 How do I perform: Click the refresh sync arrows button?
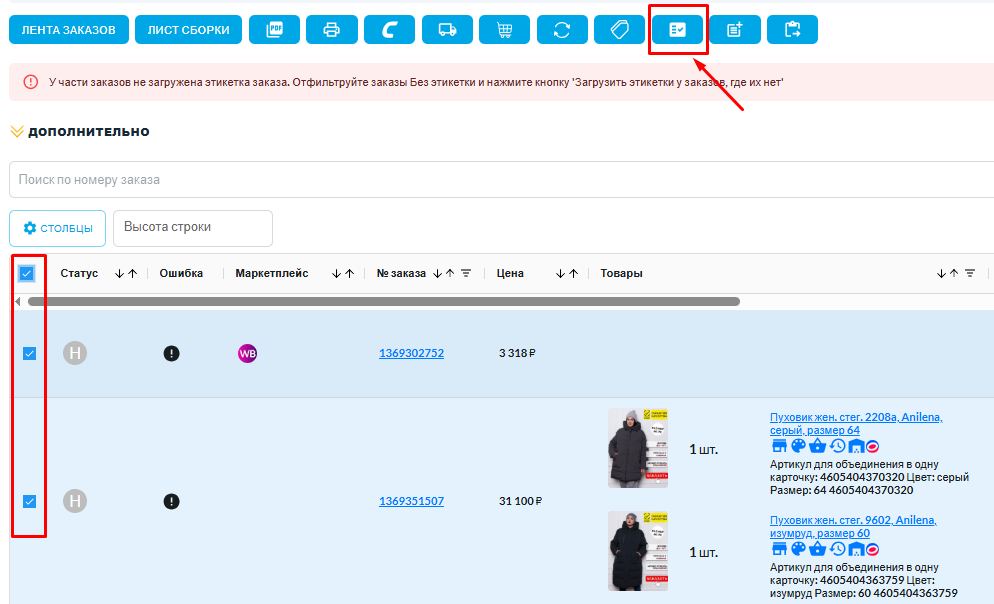tap(562, 30)
